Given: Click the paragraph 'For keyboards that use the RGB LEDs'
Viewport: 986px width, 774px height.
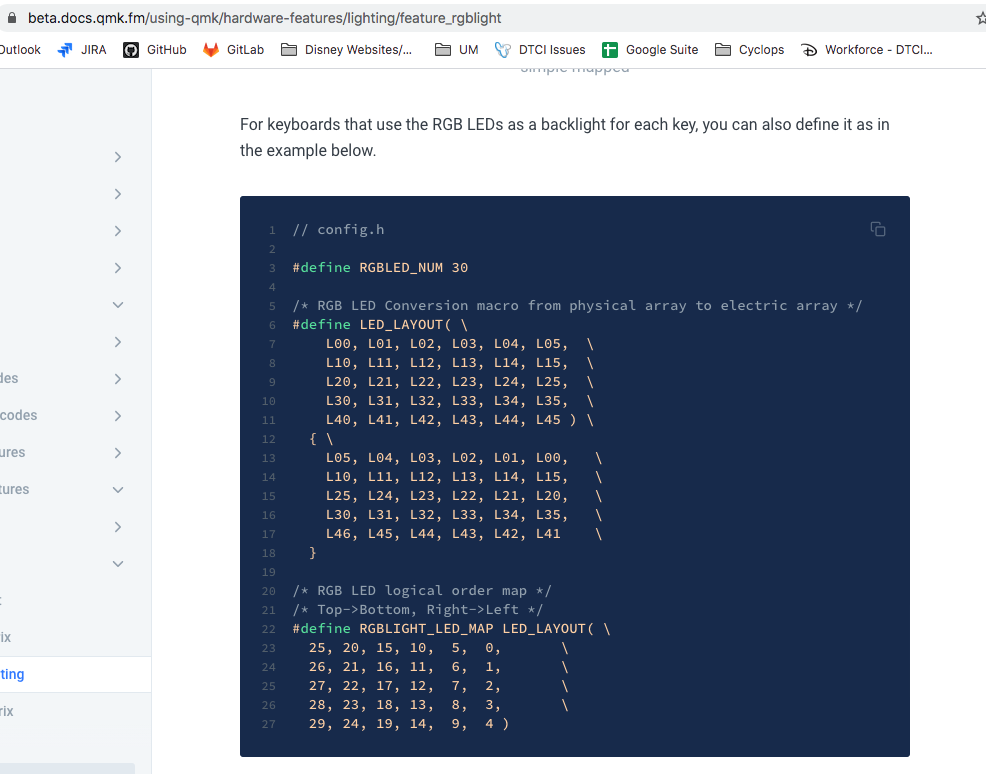Looking at the screenshot, I should [565, 137].
